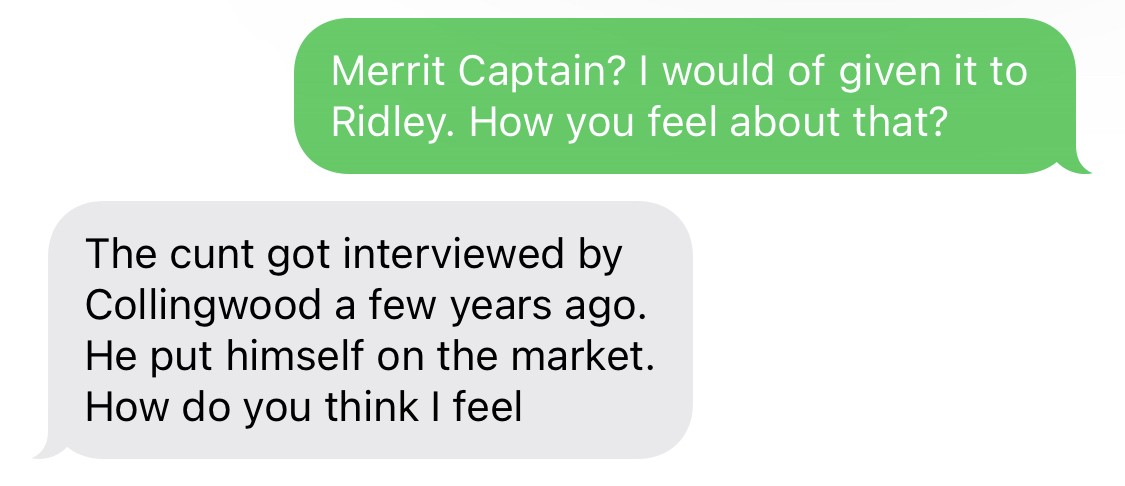
Task: Click "Collingwood" in the received message
Action: [x=196, y=304]
